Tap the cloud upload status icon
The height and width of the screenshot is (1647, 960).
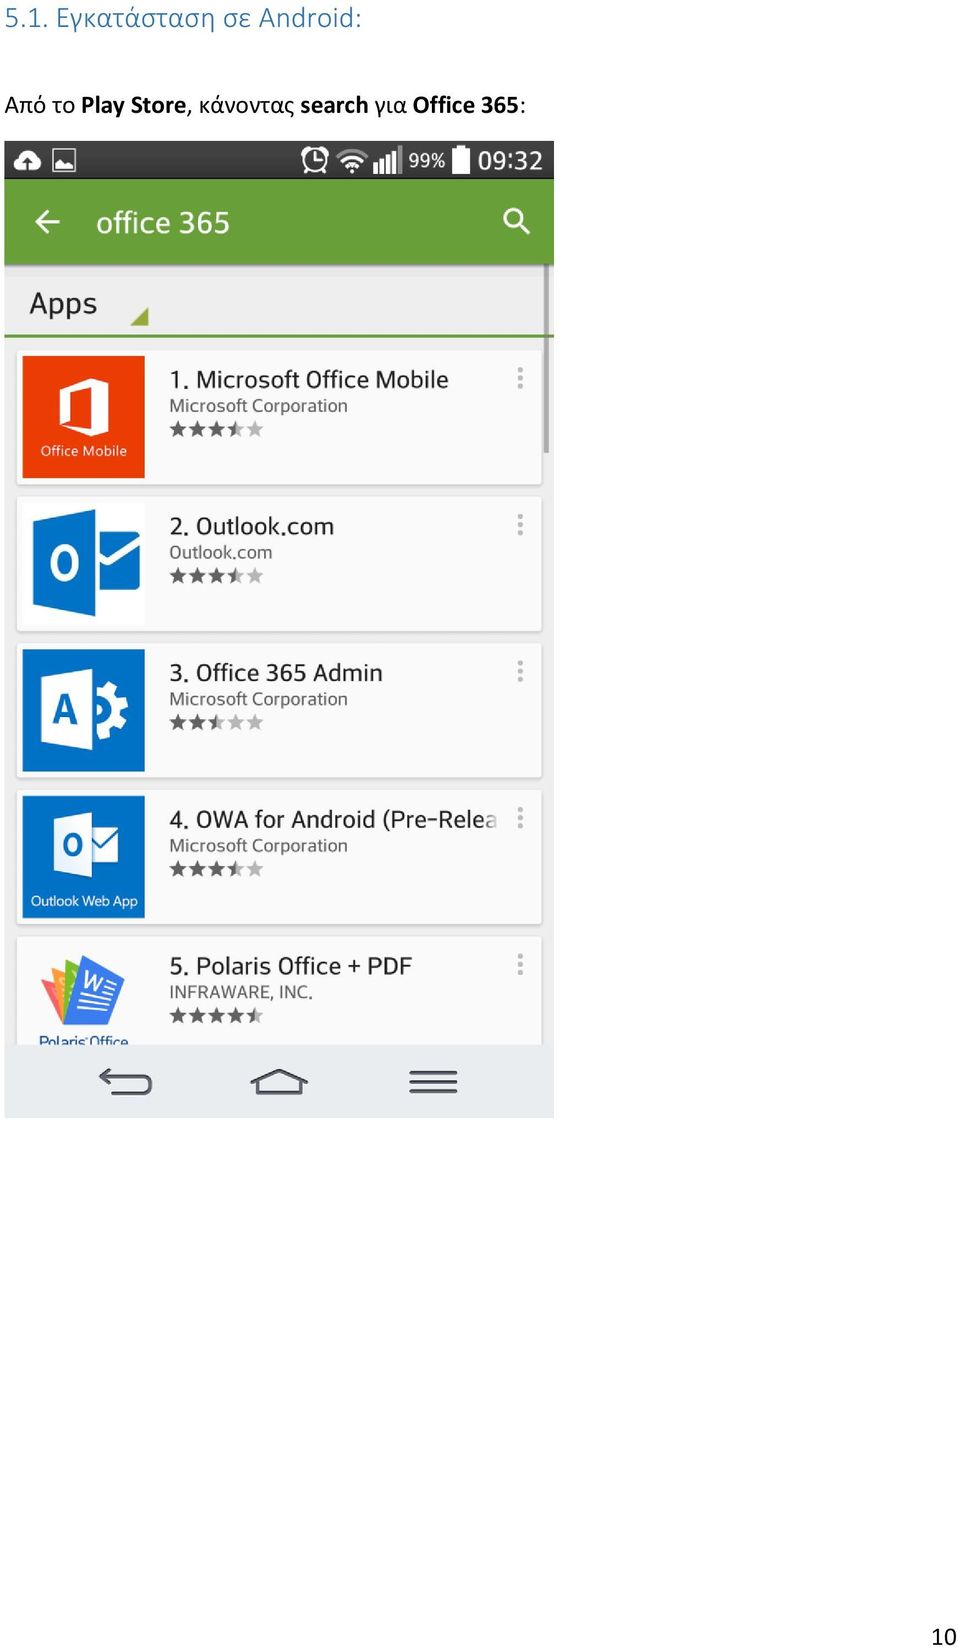point(27,160)
